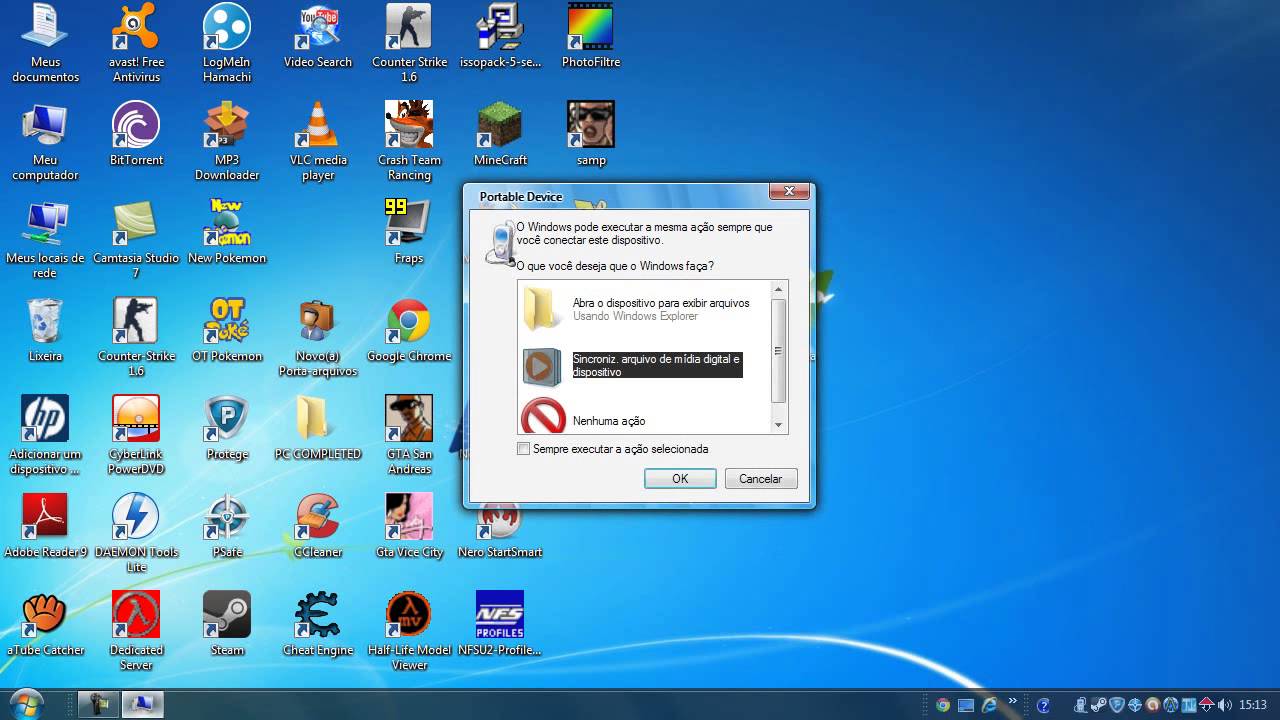Open the MineCraft desktop icon
Screen dimensions: 1280x720
[500, 134]
